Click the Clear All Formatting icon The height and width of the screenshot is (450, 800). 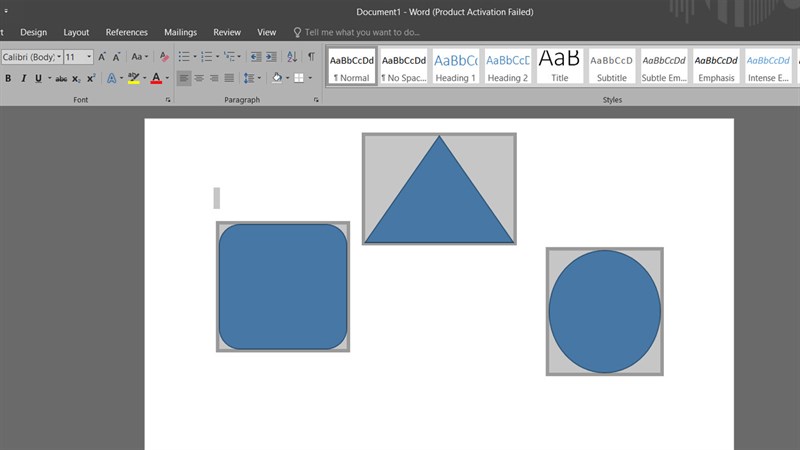tap(165, 57)
